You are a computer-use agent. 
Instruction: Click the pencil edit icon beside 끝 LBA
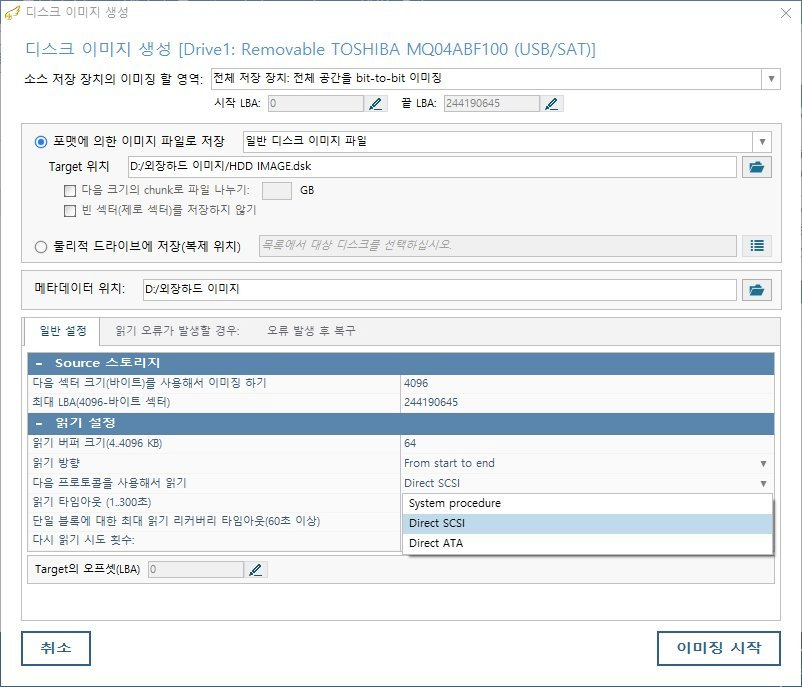pyautogui.click(x=551, y=104)
